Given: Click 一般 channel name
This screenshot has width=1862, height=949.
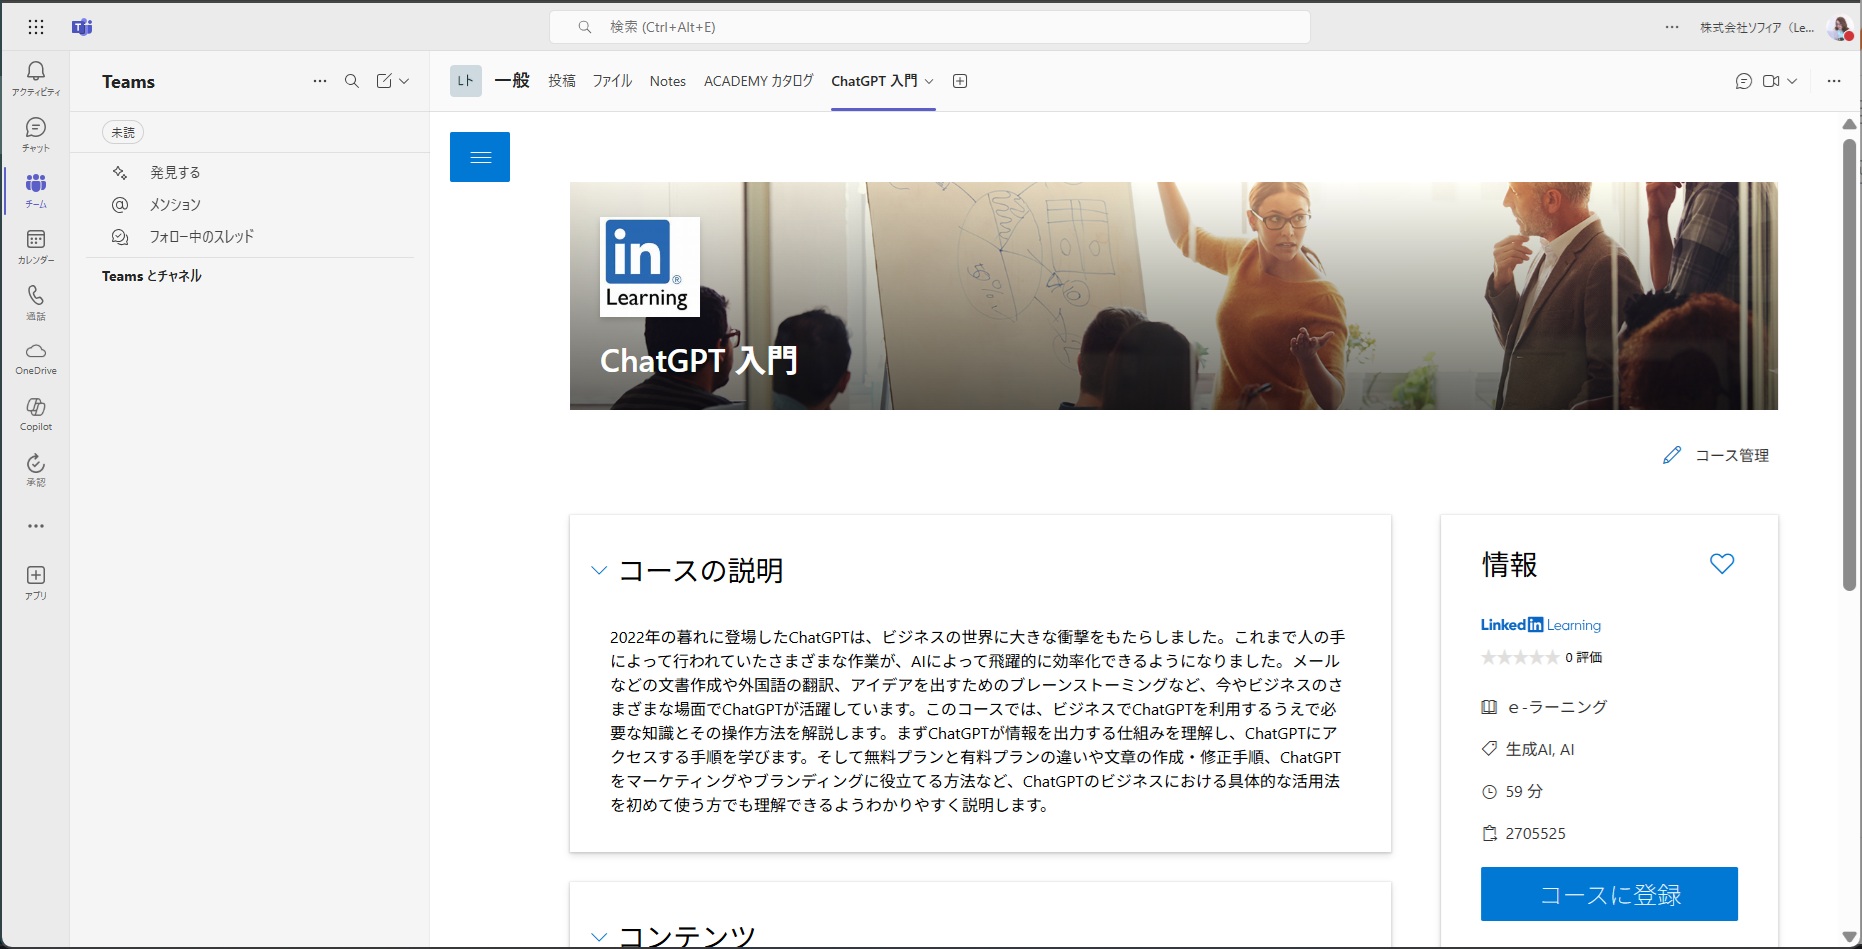Looking at the screenshot, I should (x=512, y=81).
